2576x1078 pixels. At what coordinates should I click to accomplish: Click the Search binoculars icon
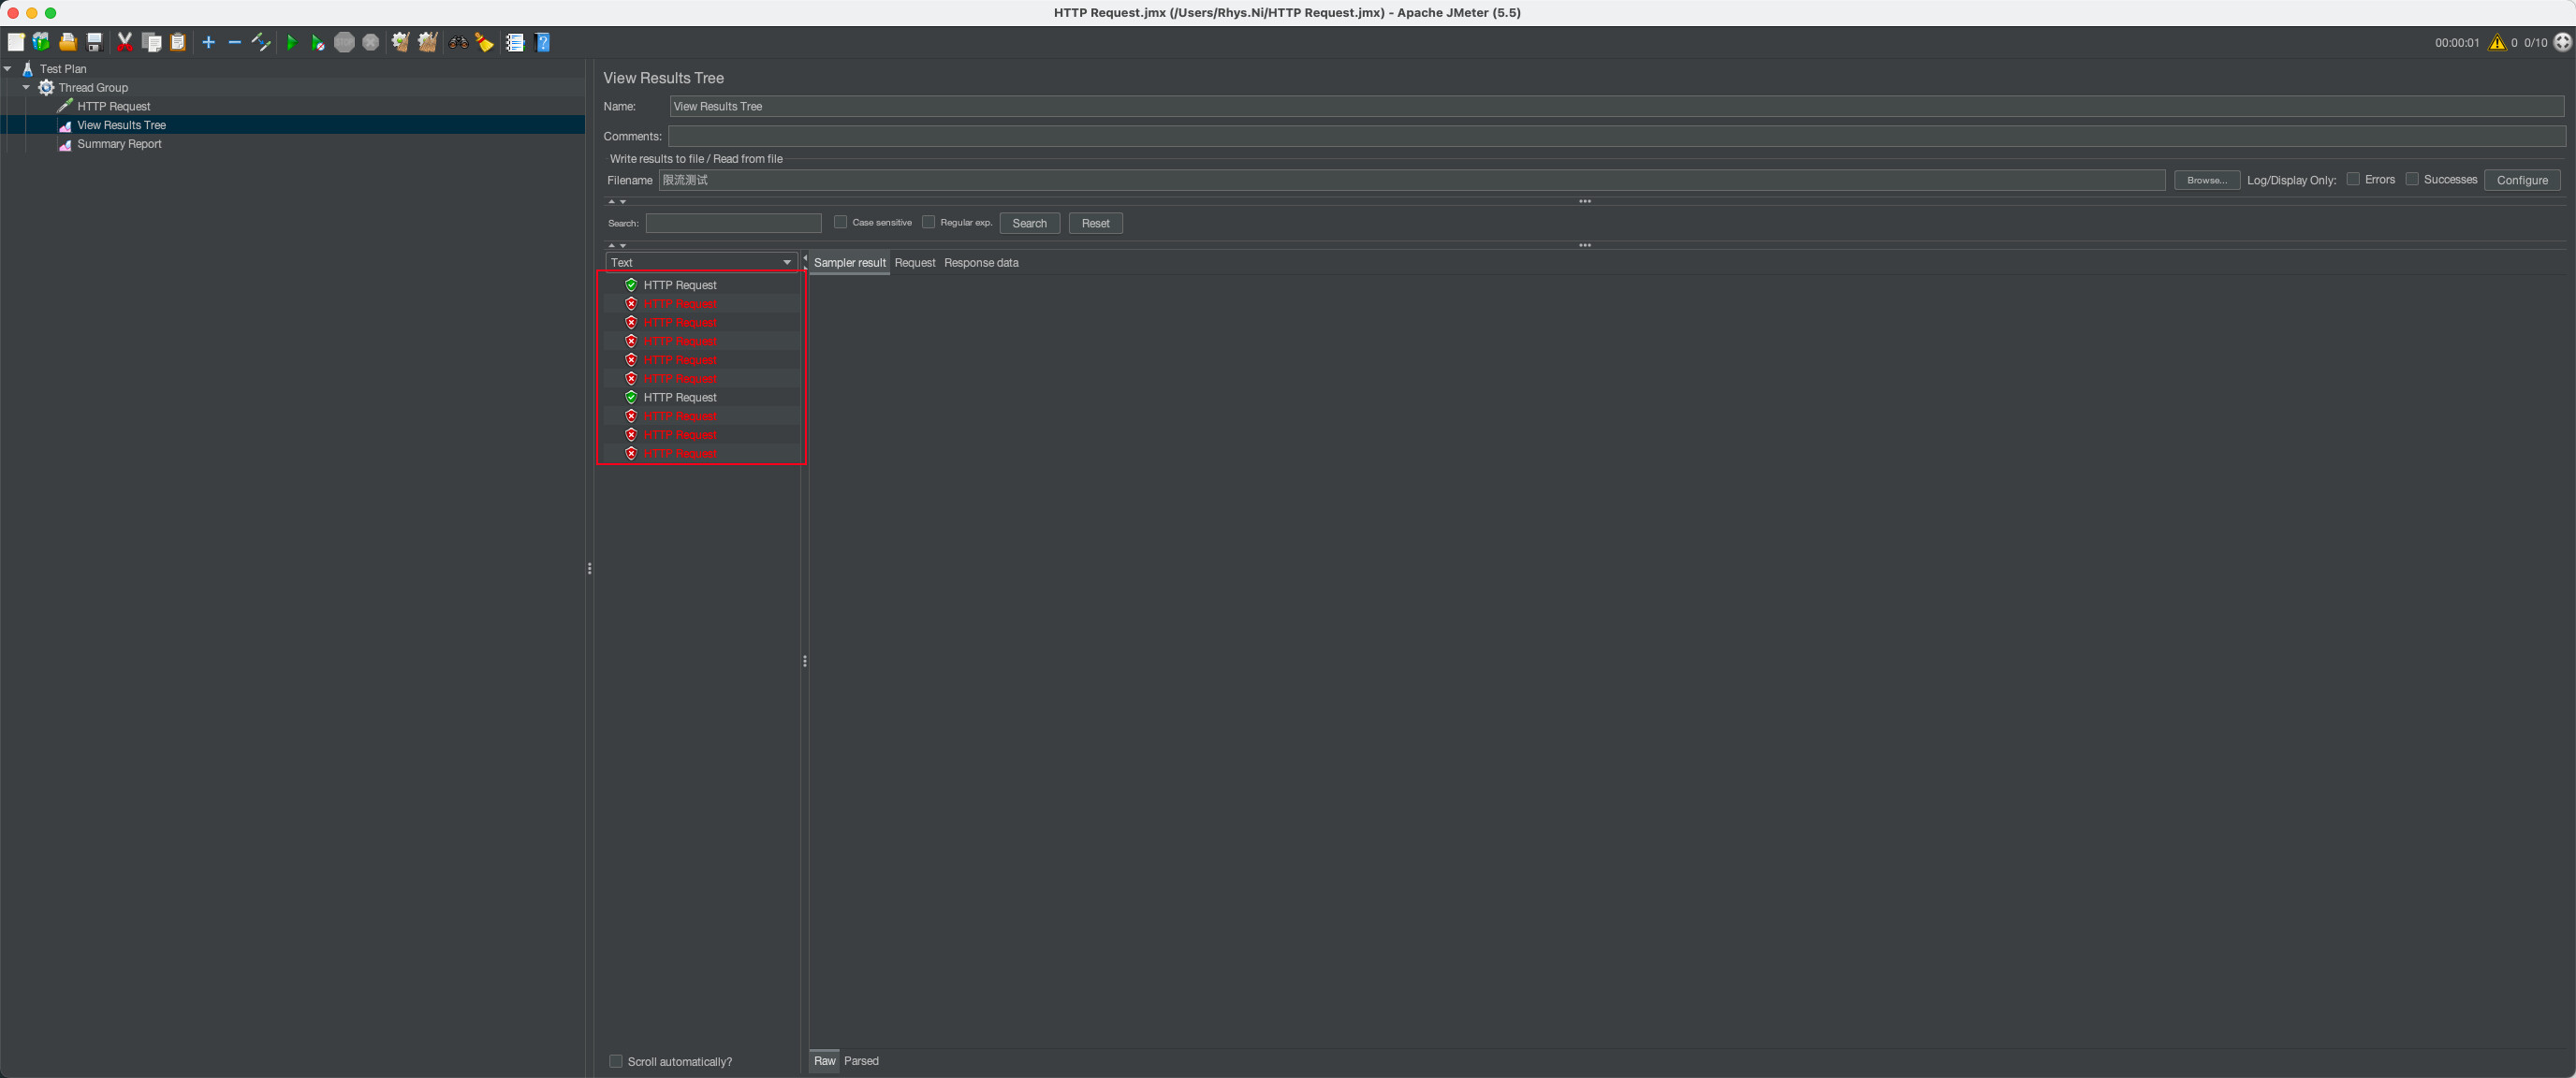pos(458,42)
